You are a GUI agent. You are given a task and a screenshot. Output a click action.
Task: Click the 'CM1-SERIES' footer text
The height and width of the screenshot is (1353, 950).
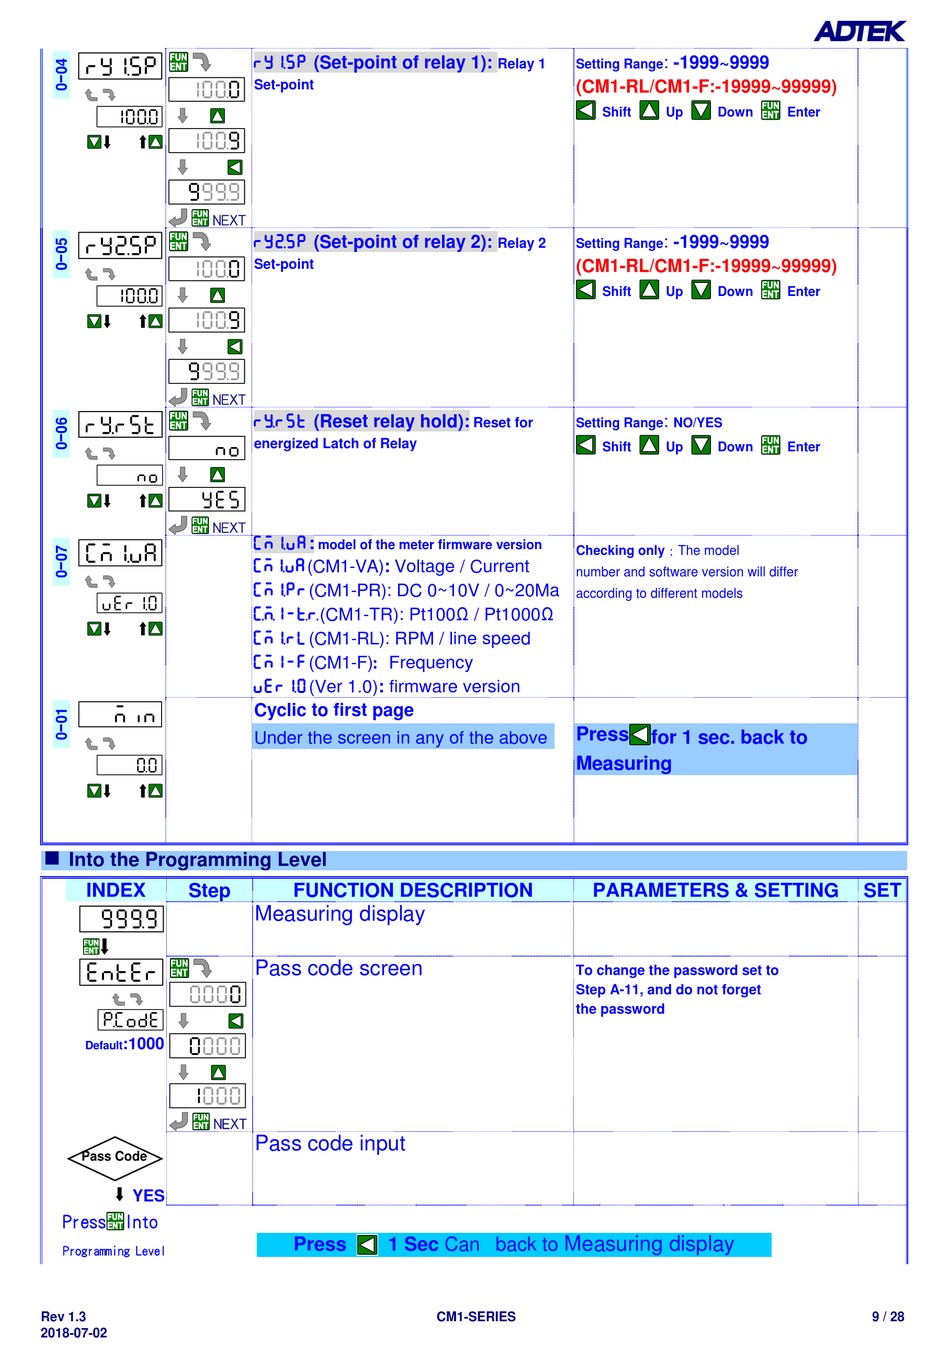(x=476, y=1316)
